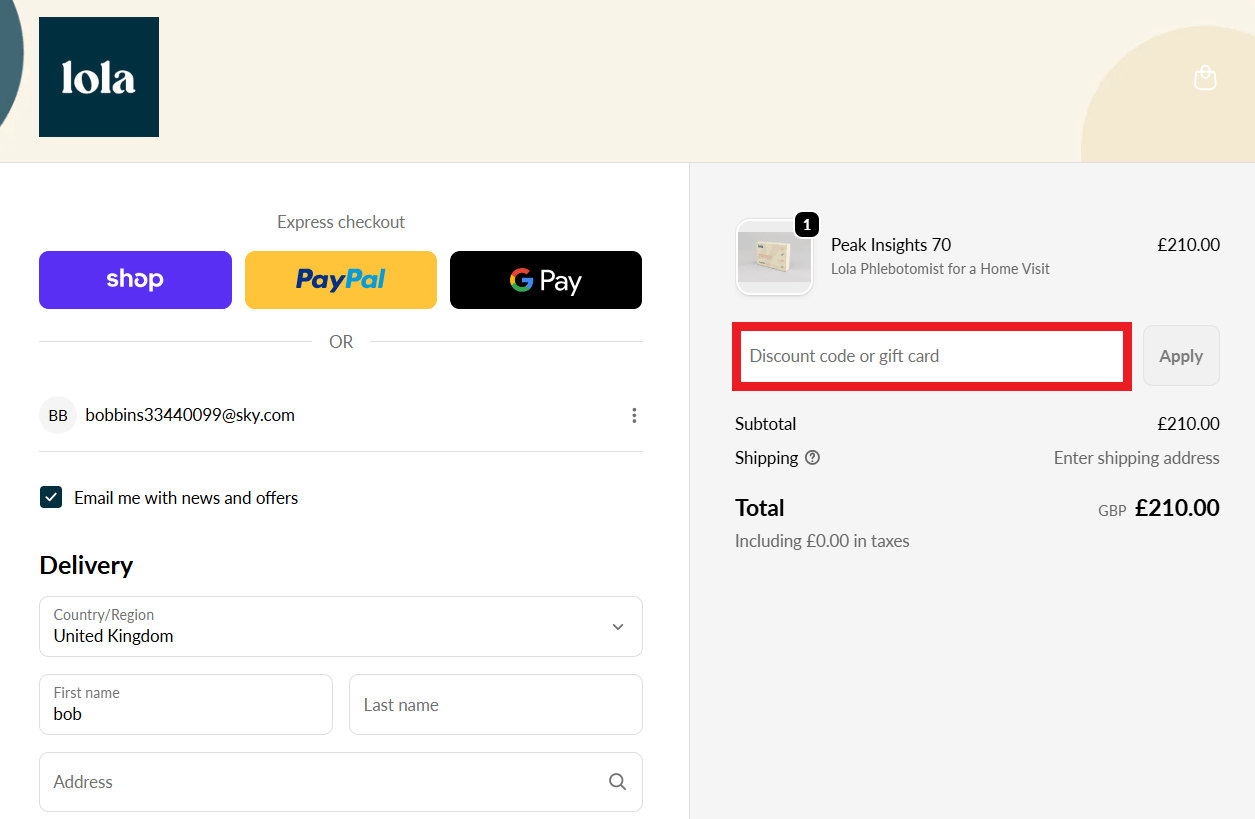The width and height of the screenshot is (1255, 819).
Task: Click the bobbins33440099@sky.com email entry
Action: tap(190, 415)
